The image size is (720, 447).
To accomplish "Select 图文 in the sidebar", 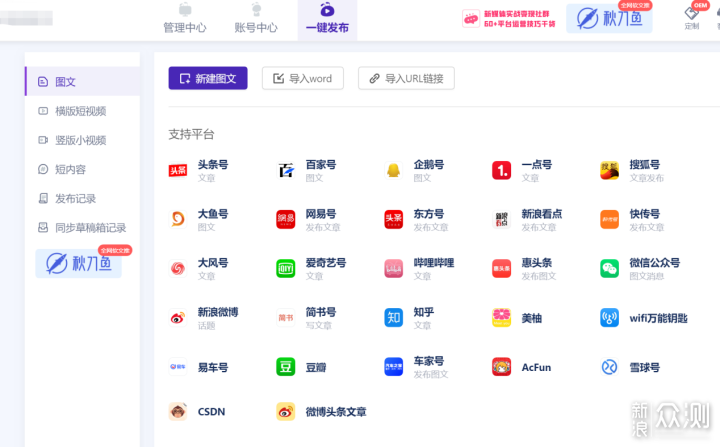I will (x=83, y=81).
